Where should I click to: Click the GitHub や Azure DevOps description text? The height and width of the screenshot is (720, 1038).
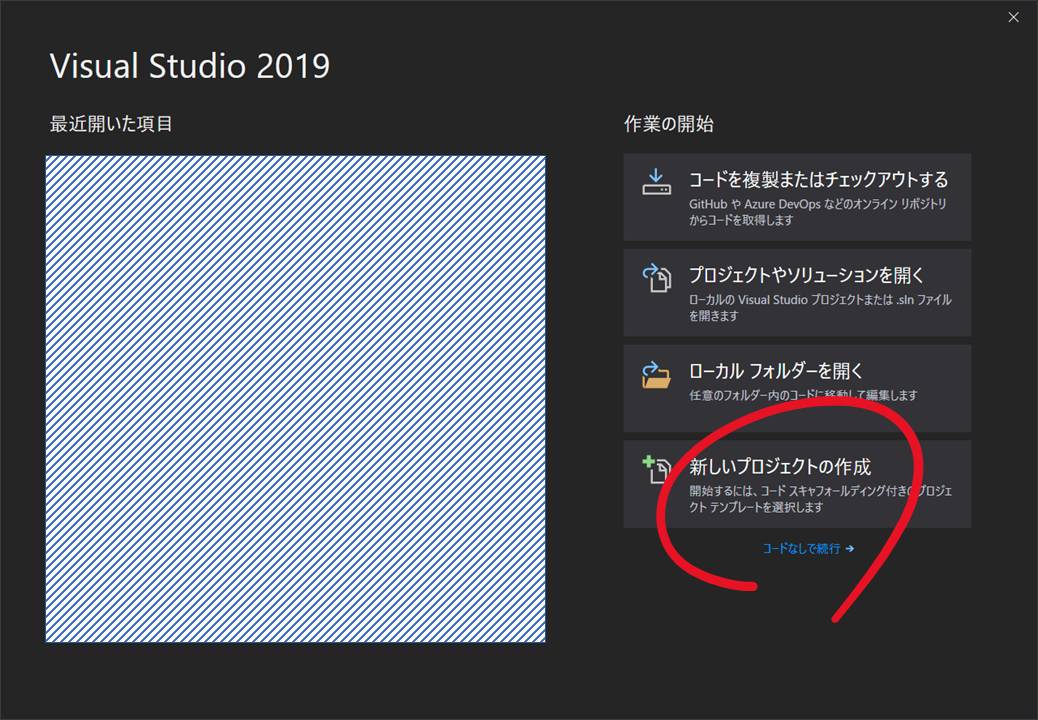(x=818, y=212)
